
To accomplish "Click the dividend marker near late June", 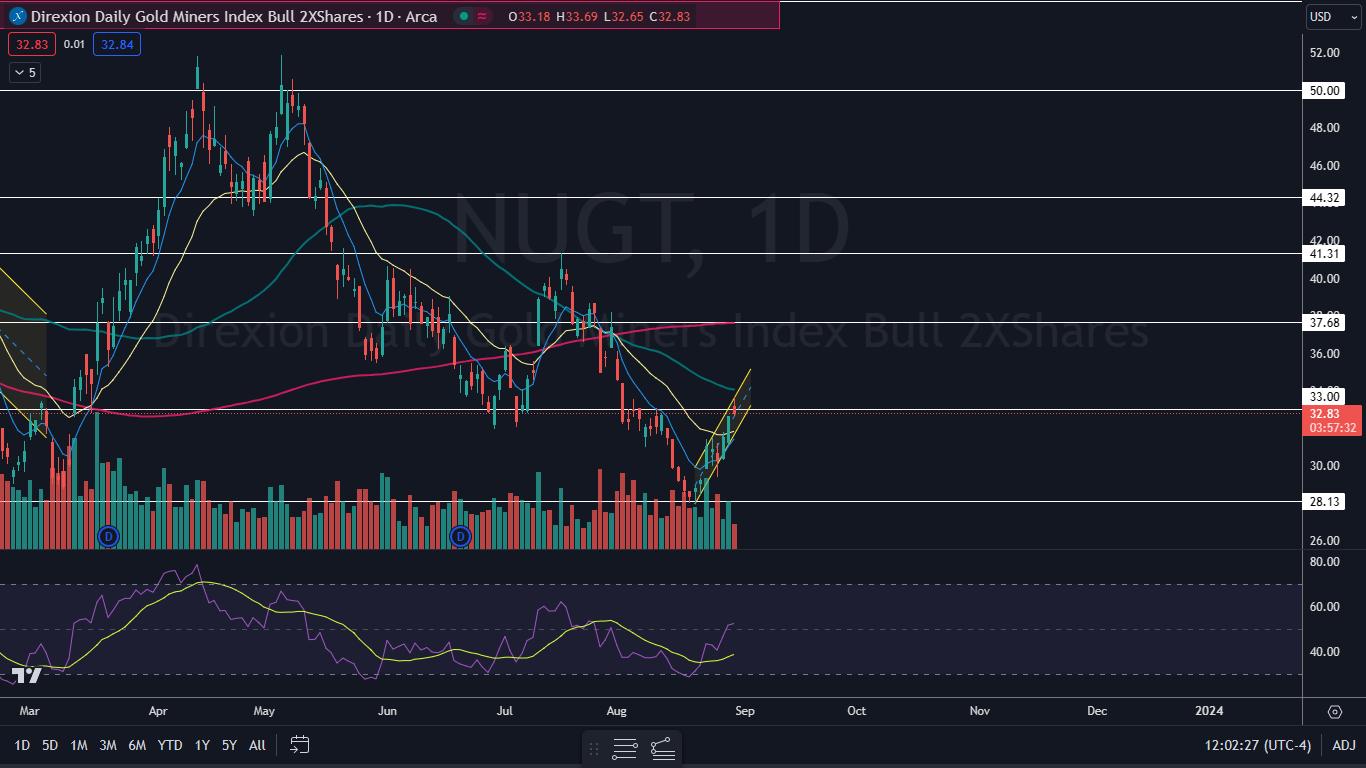I will pos(460,536).
